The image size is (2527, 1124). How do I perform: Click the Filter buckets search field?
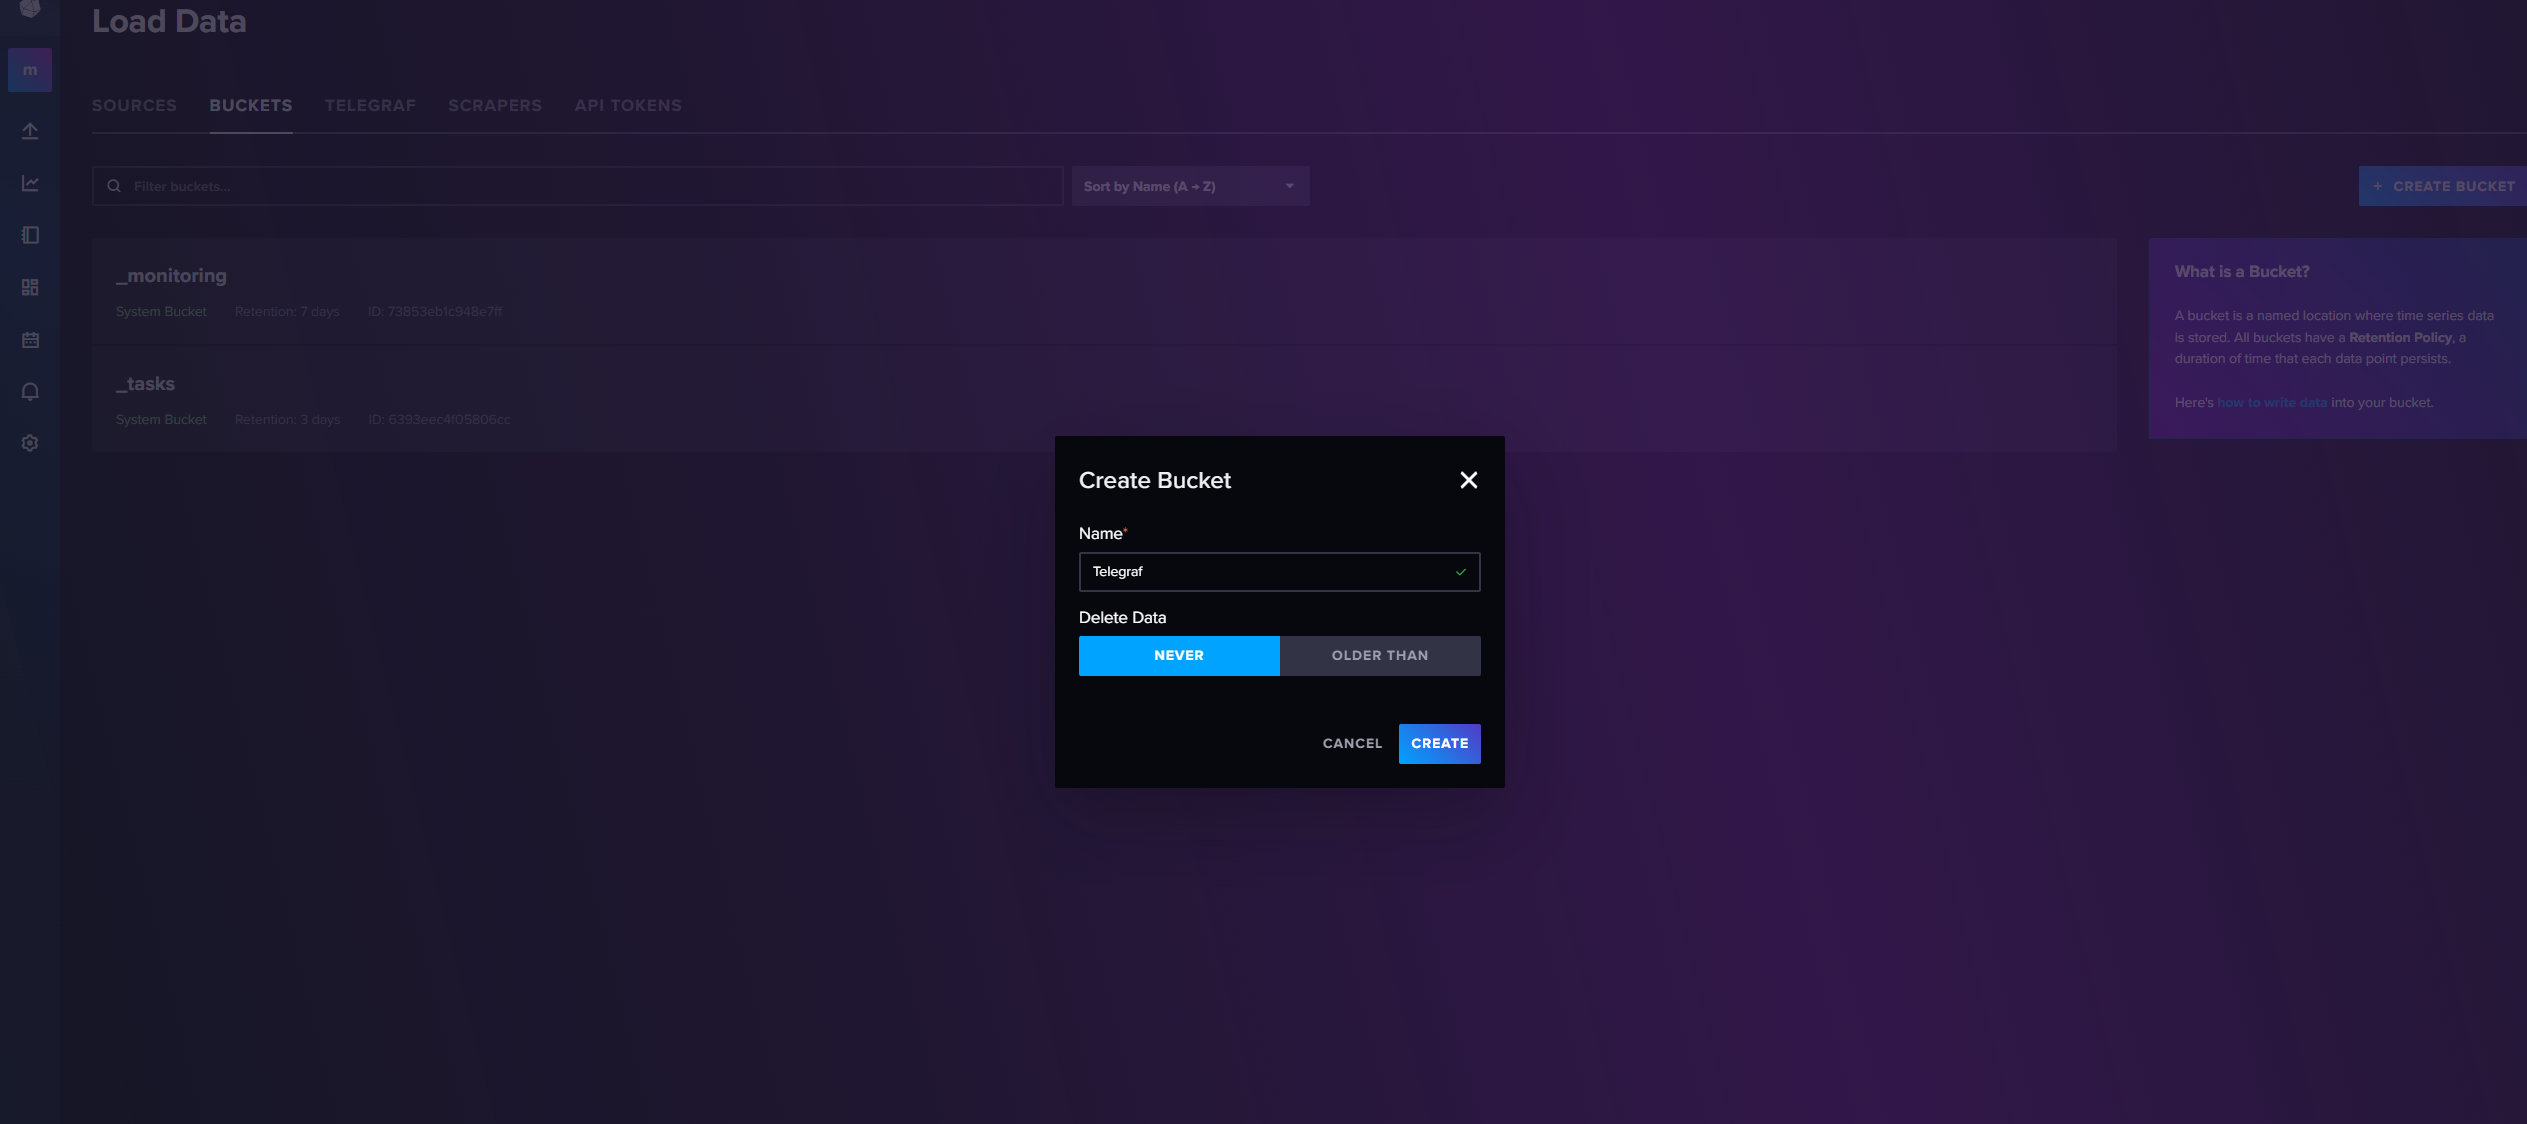(x=590, y=187)
